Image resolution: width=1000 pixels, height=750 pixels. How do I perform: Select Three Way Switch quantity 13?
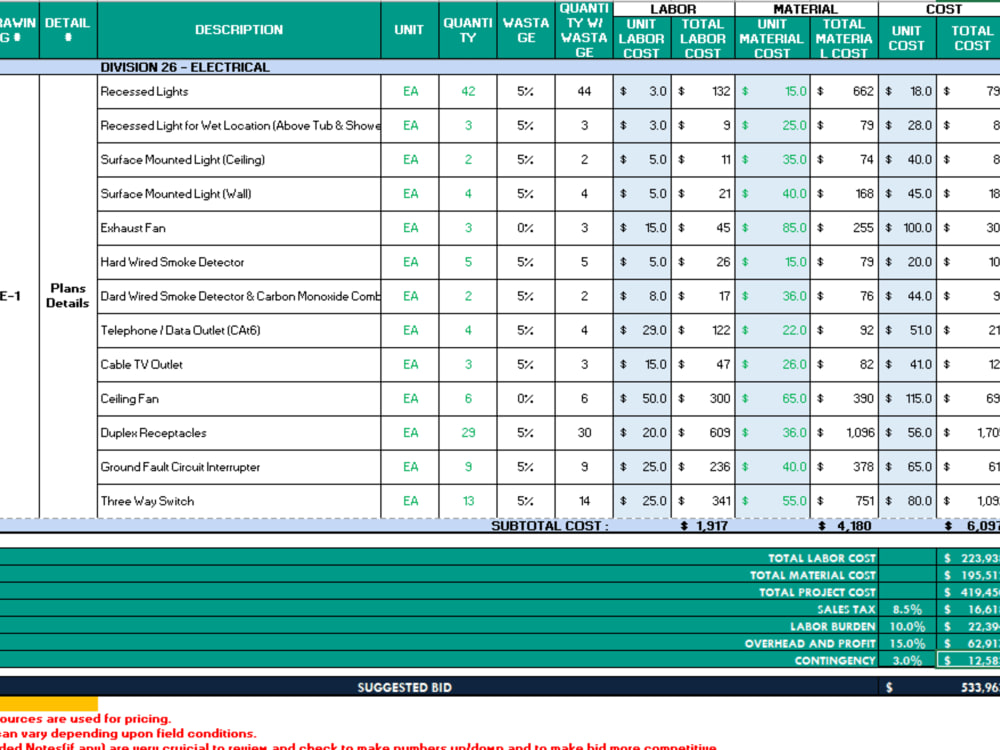(x=468, y=501)
